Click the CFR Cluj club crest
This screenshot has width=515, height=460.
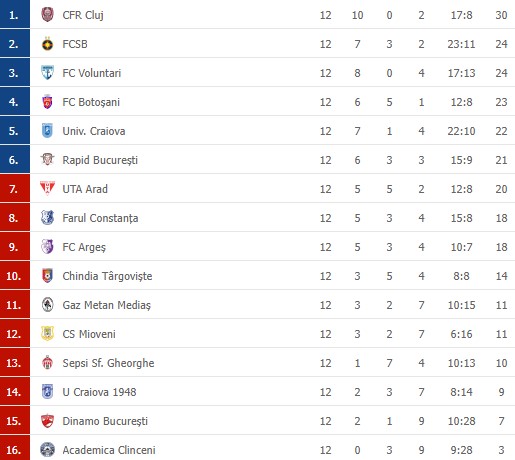(47, 15)
